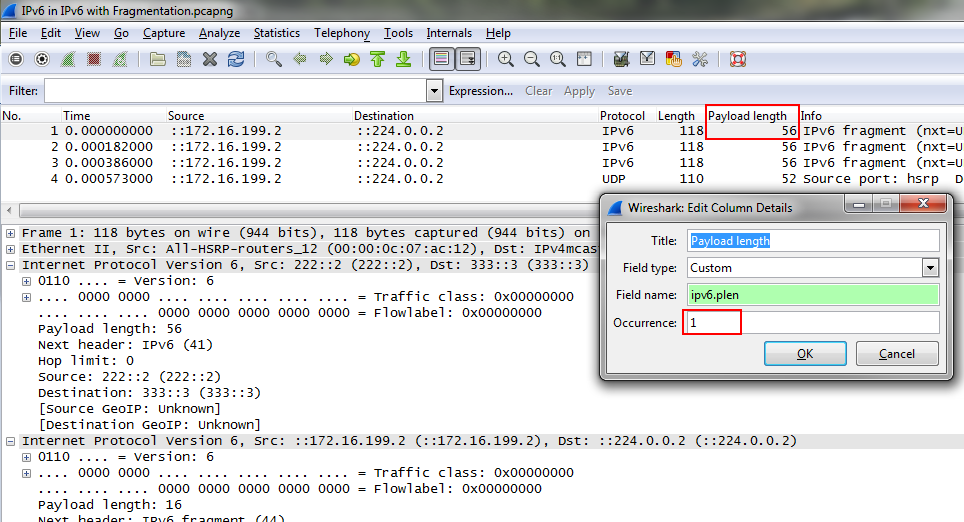964x522 pixels.
Task: Expand outer Traffic class 0x00000000 node
Action: (26, 297)
